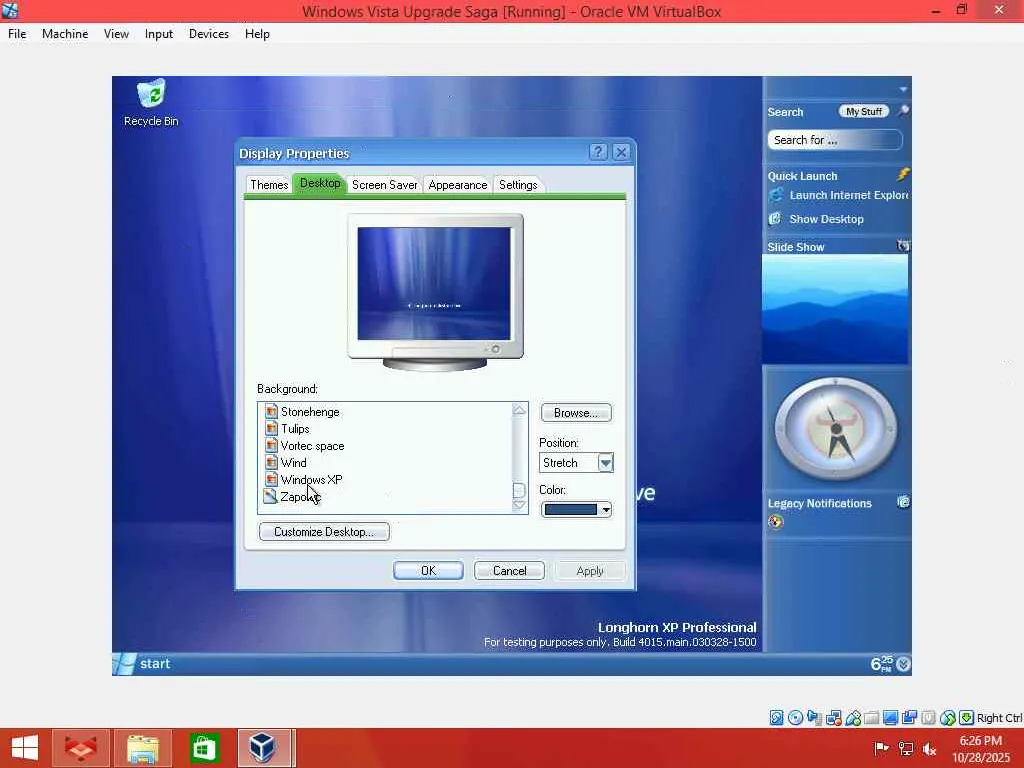Click the optical disc status icon
The height and width of the screenshot is (768, 1024).
point(795,718)
